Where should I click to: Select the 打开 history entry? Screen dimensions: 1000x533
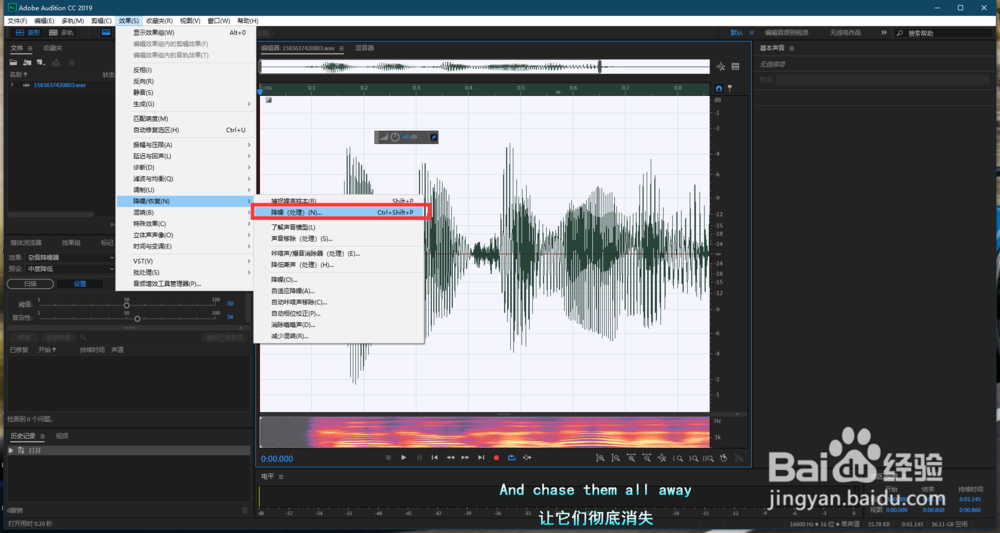pos(128,450)
